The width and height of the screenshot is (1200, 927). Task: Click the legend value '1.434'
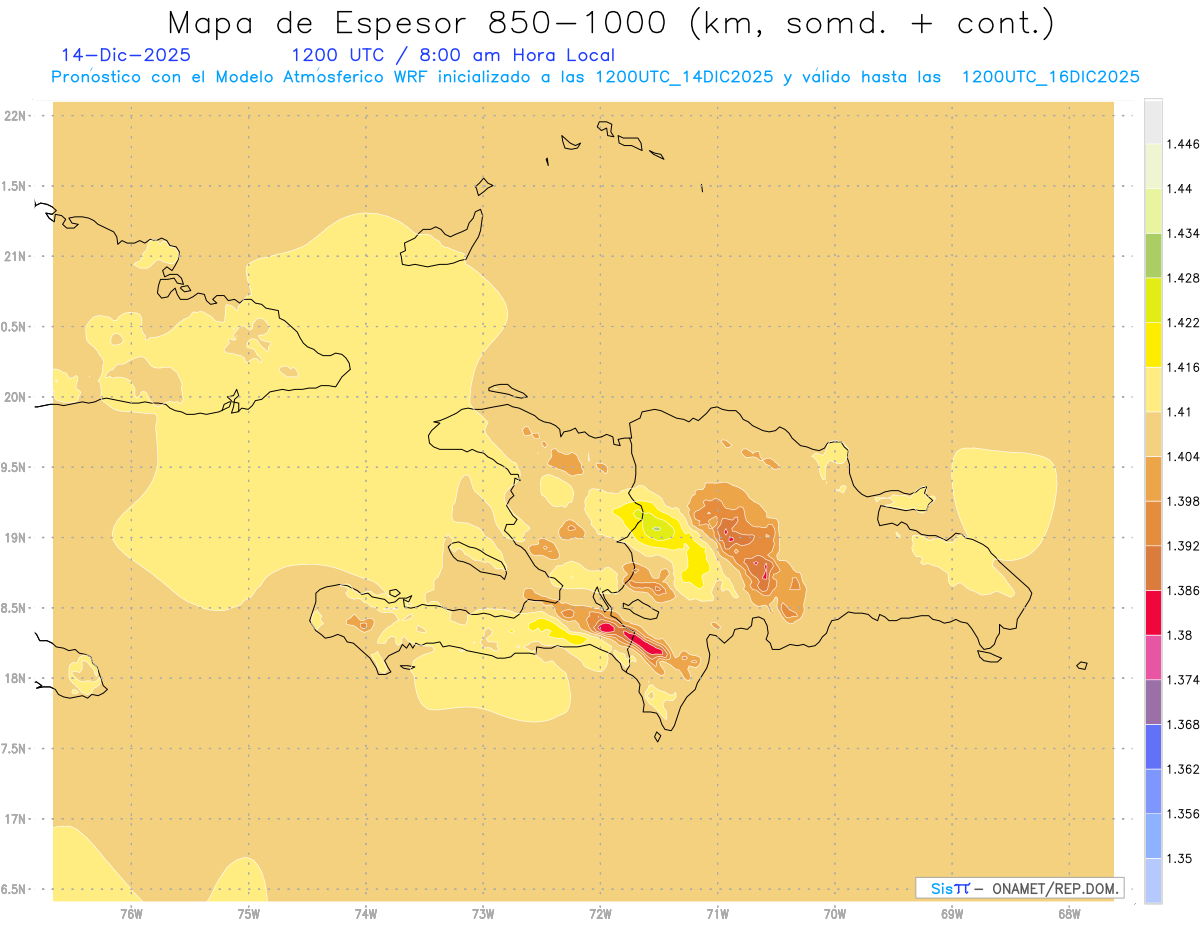click(1183, 233)
